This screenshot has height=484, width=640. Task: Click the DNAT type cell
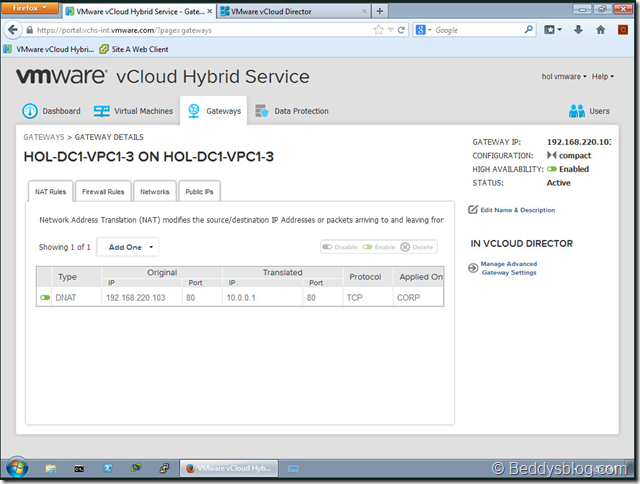[x=76, y=298]
